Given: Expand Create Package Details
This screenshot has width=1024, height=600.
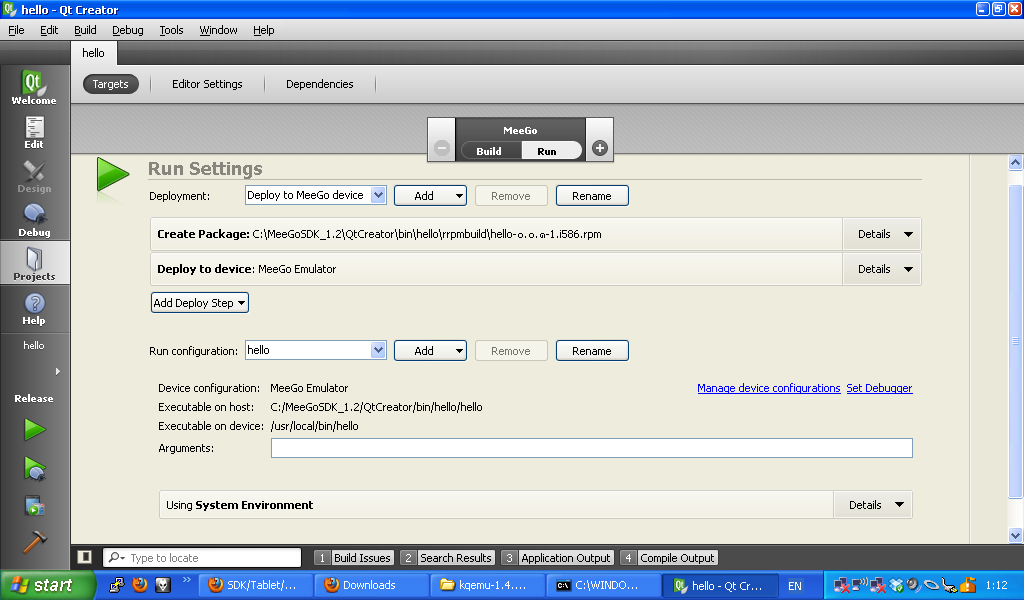Looking at the screenshot, I should pyautogui.click(x=882, y=234).
